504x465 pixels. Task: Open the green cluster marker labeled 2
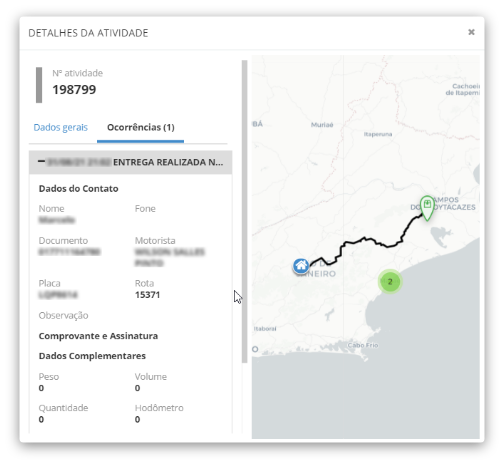coord(390,281)
